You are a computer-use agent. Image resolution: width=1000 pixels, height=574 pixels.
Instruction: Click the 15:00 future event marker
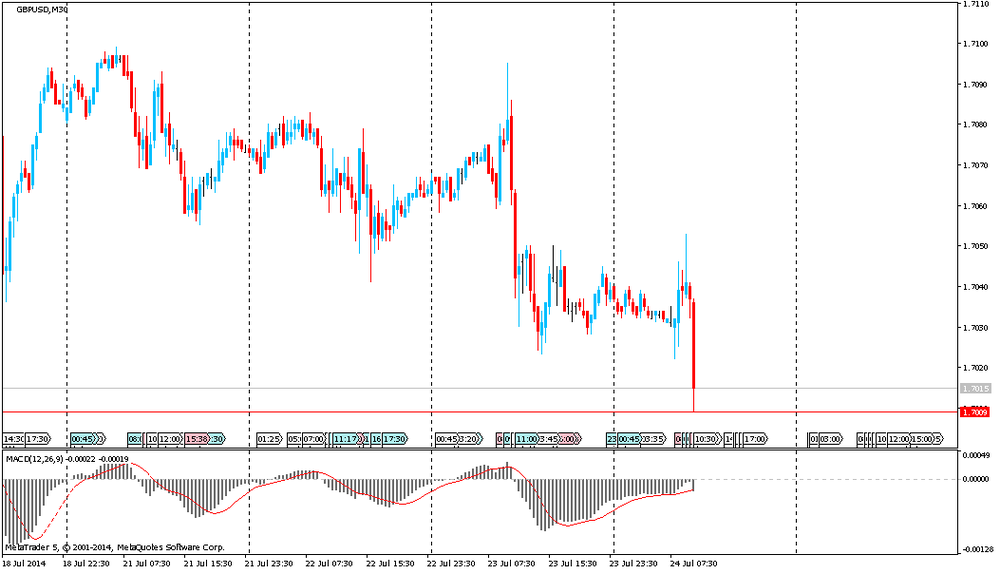[x=920, y=438]
